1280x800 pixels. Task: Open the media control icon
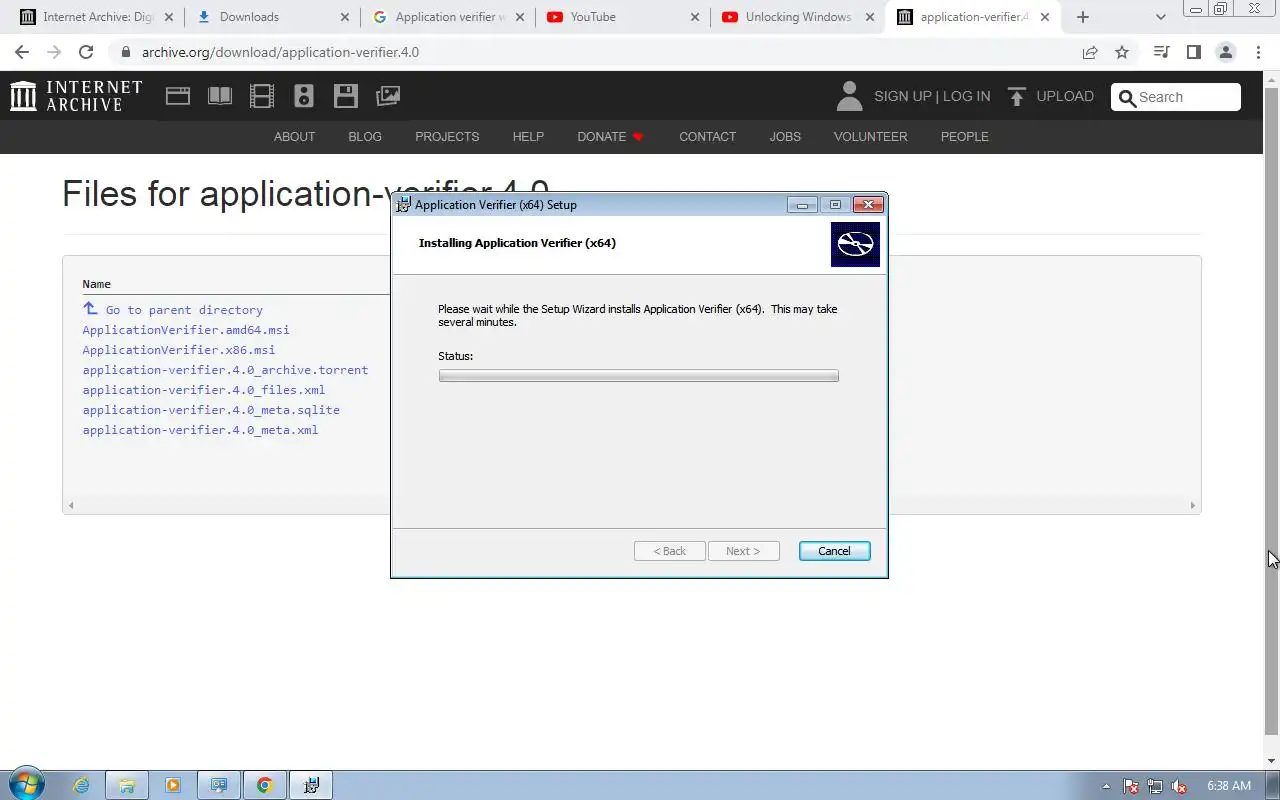click(1161, 52)
